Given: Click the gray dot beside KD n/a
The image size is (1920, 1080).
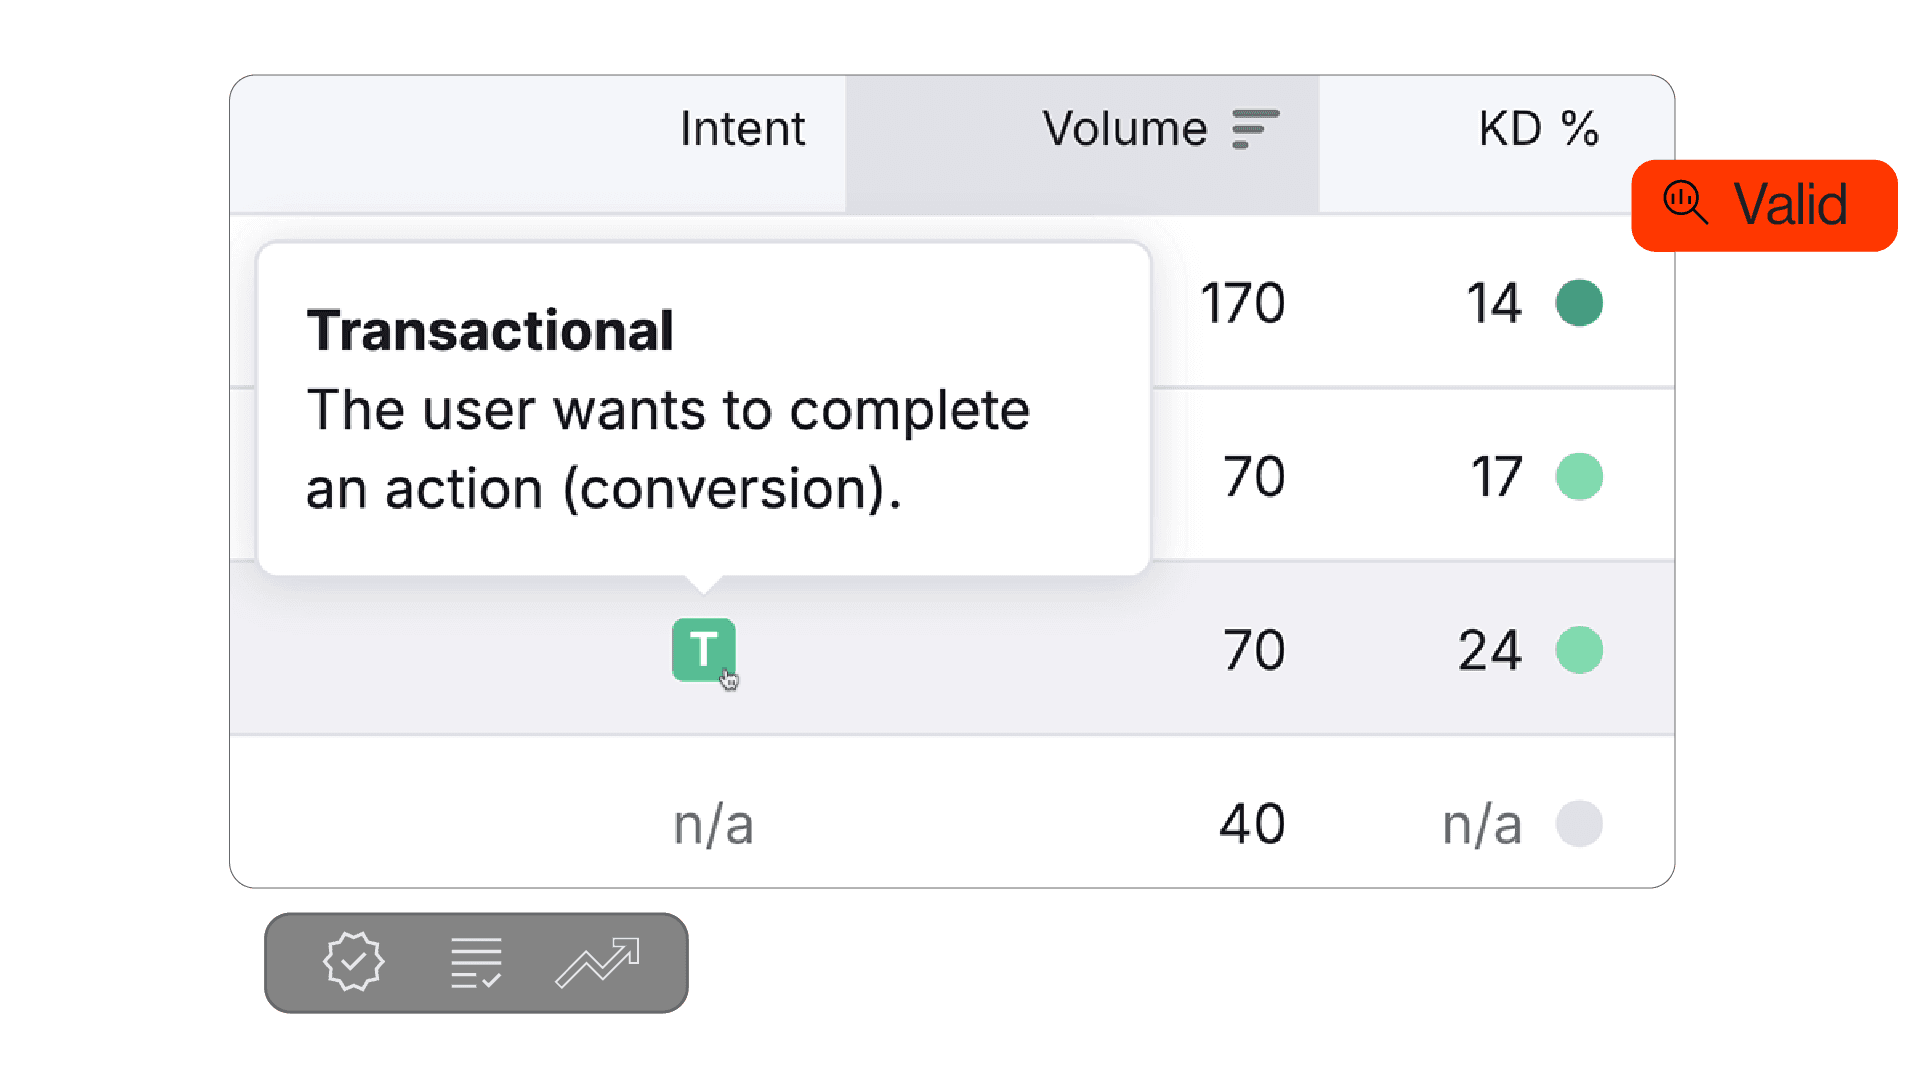Looking at the screenshot, I should coord(1579,824).
